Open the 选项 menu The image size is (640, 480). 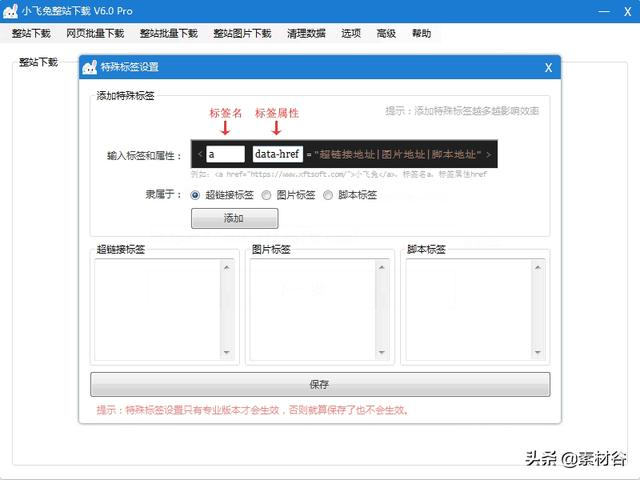351,33
